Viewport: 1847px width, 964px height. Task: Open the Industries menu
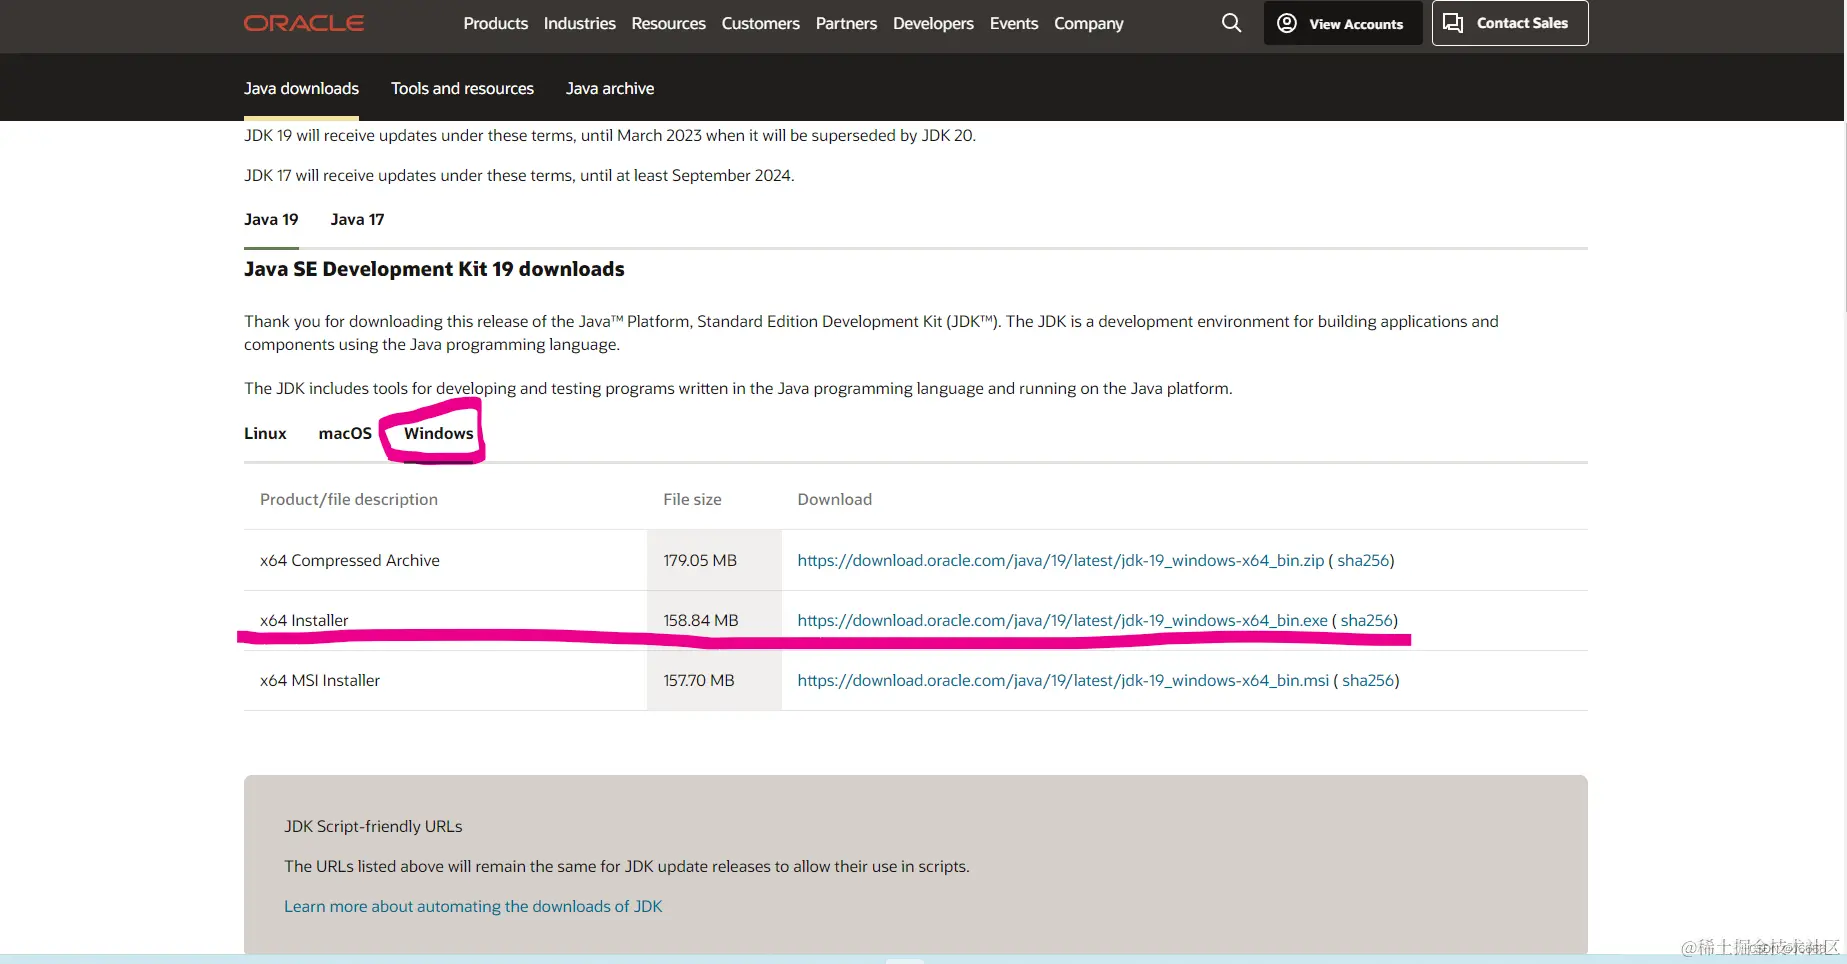click(x=579, y=23)
